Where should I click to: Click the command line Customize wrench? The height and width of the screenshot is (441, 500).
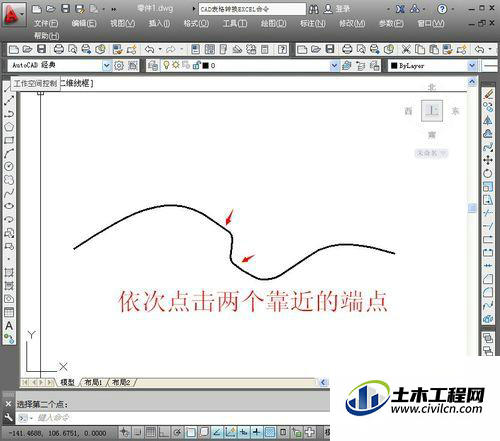(8, 417)
